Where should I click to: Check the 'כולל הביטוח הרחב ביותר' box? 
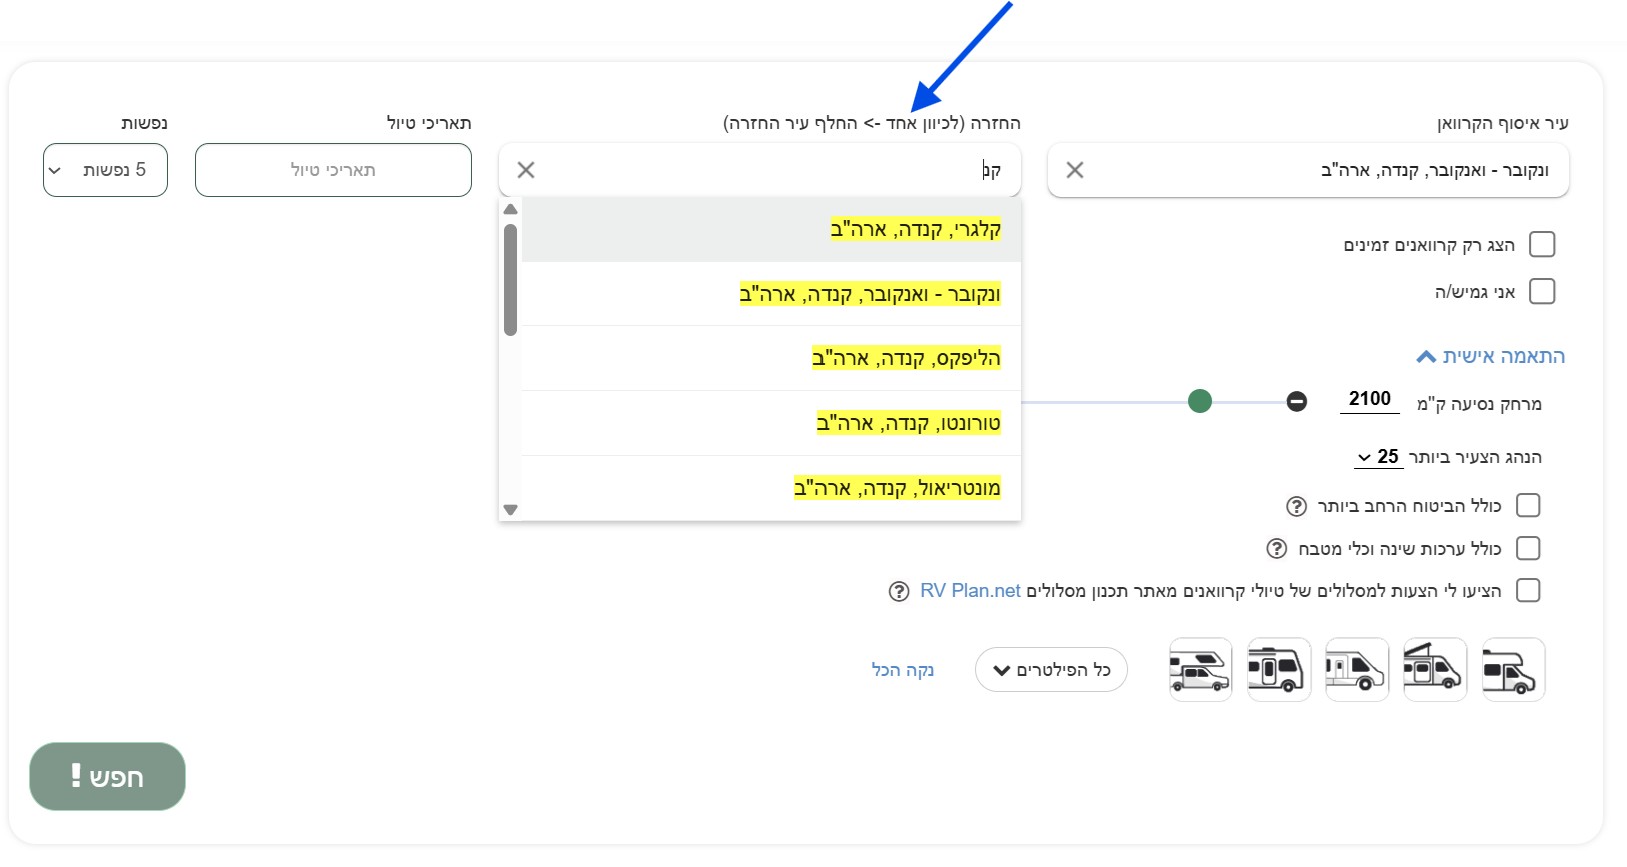pyautogui.click(x=1528, y=506)
